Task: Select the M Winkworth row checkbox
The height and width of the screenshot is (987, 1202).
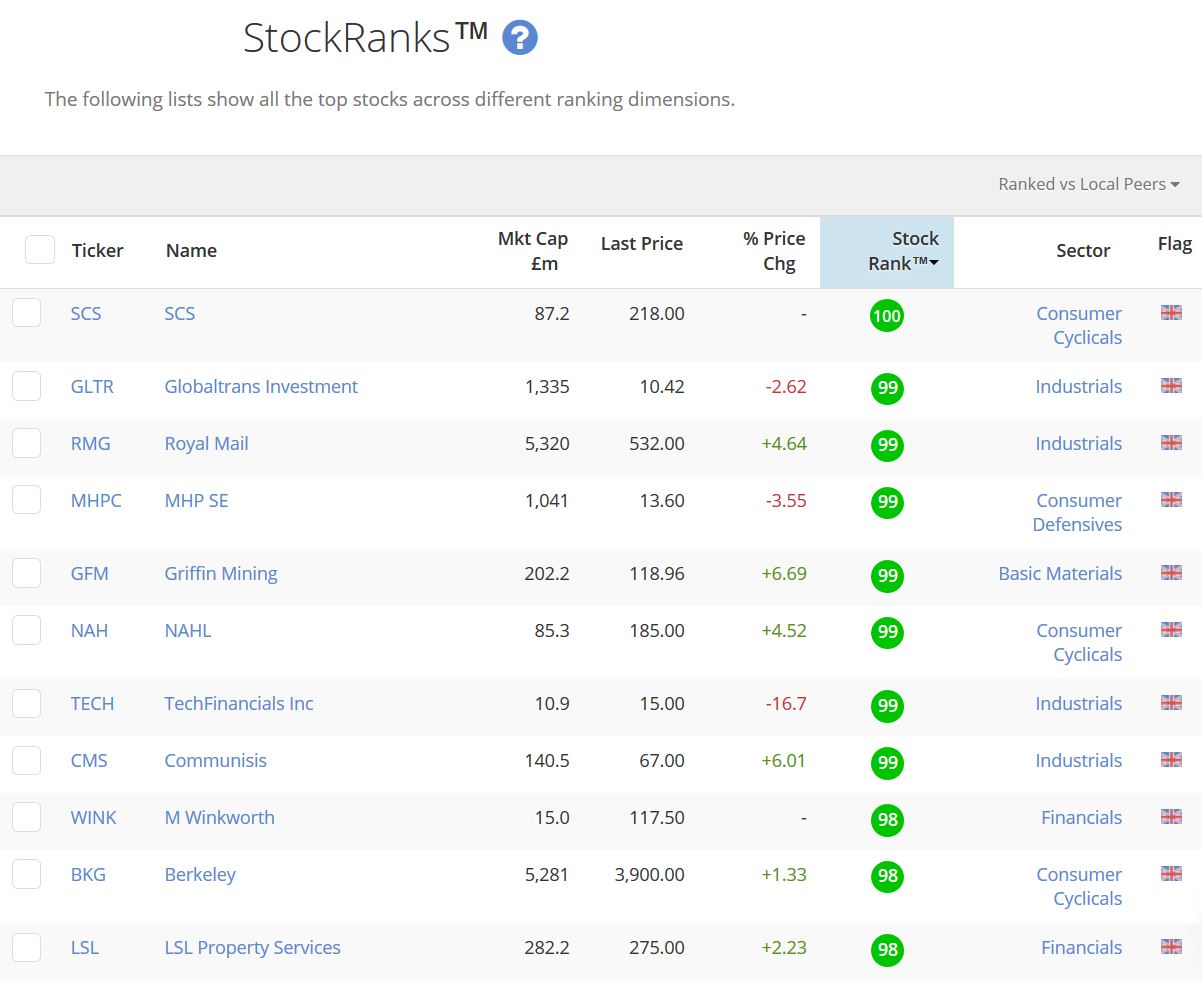Action: click(27, 816)
